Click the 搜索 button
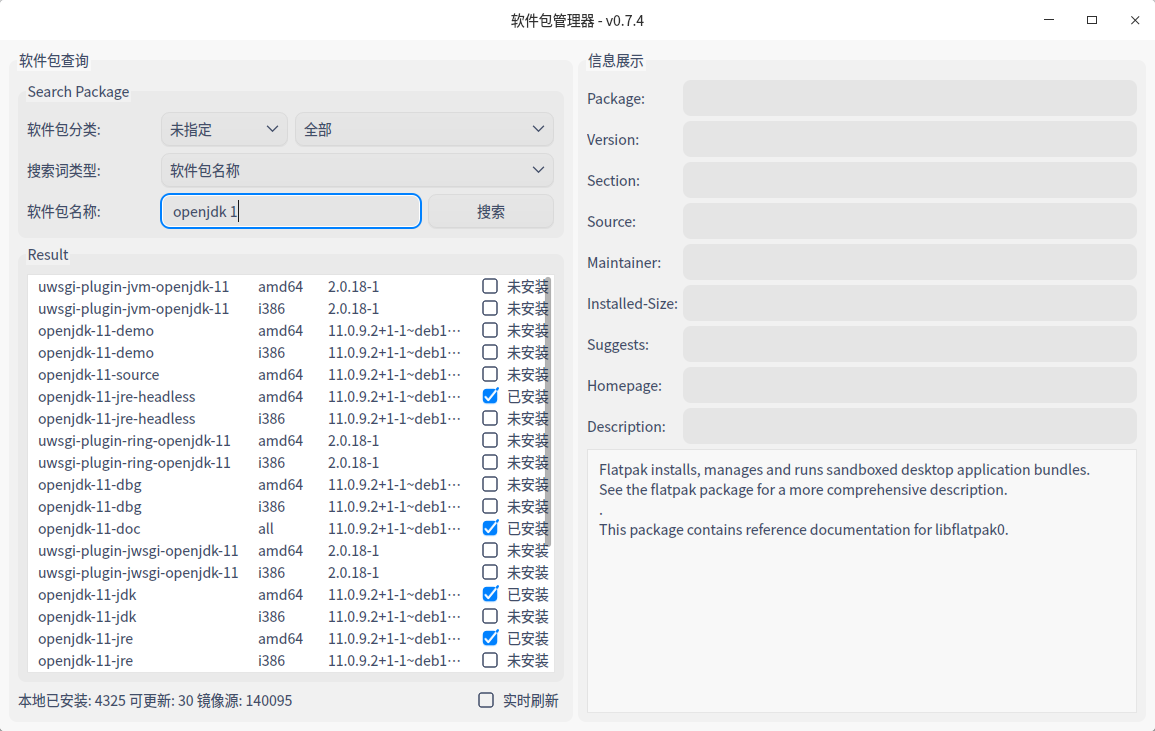 click(490, 212)
